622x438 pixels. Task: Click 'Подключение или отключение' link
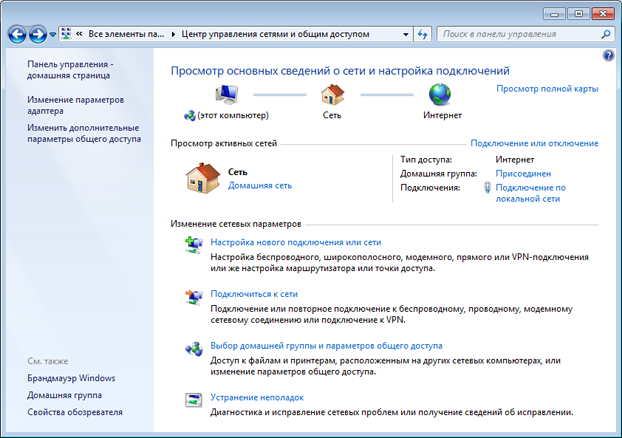pyautogui.click(x=534, y=143)
